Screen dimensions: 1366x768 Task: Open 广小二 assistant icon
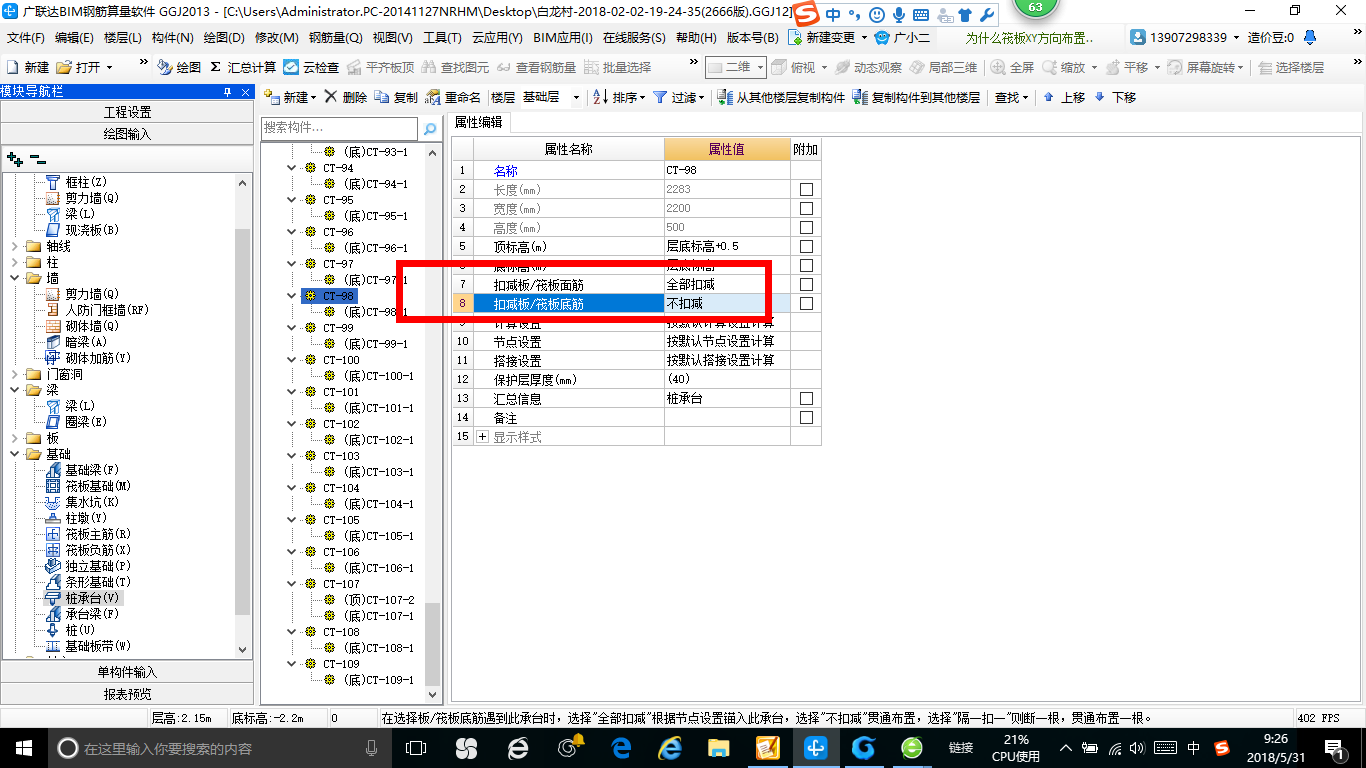tap(882, 37)
